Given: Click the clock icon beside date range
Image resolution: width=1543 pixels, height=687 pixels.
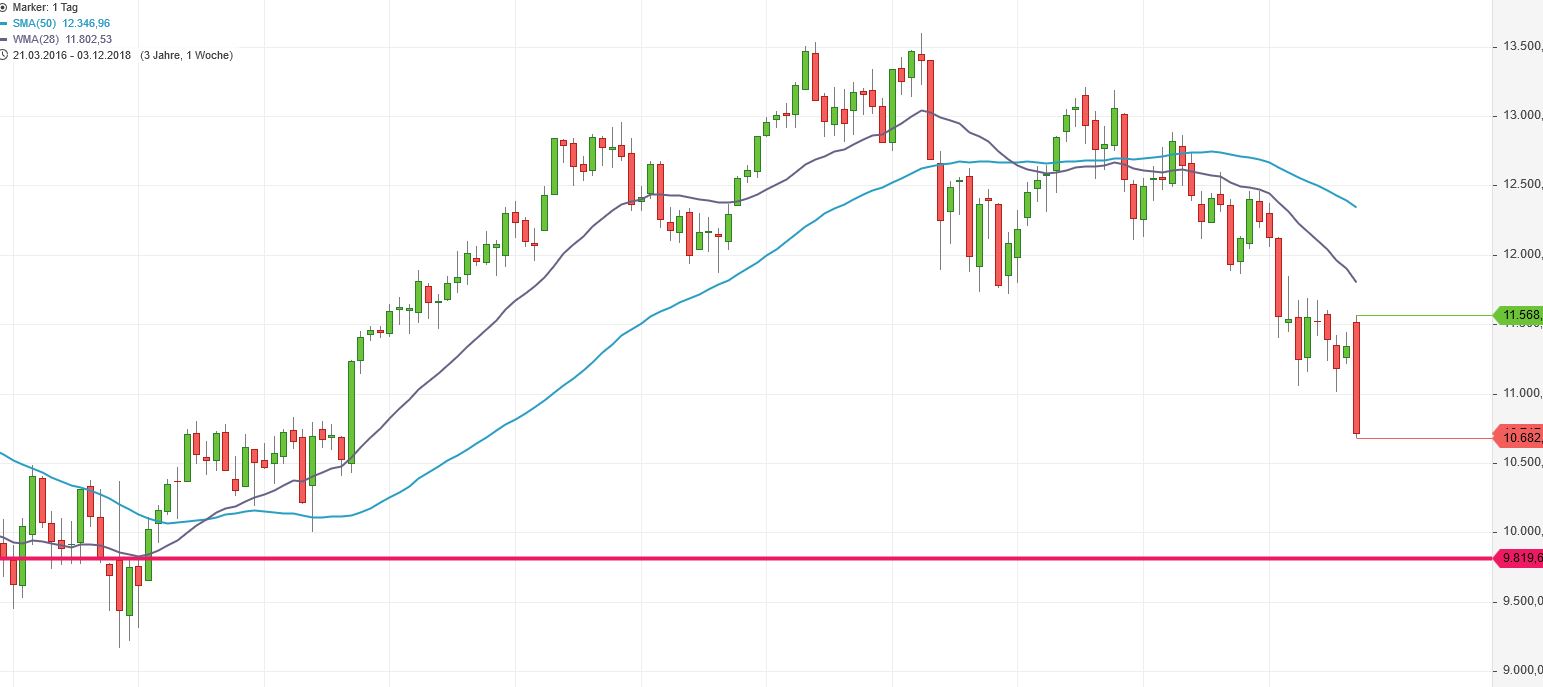Looking at the screenshot, I should 4,55.
